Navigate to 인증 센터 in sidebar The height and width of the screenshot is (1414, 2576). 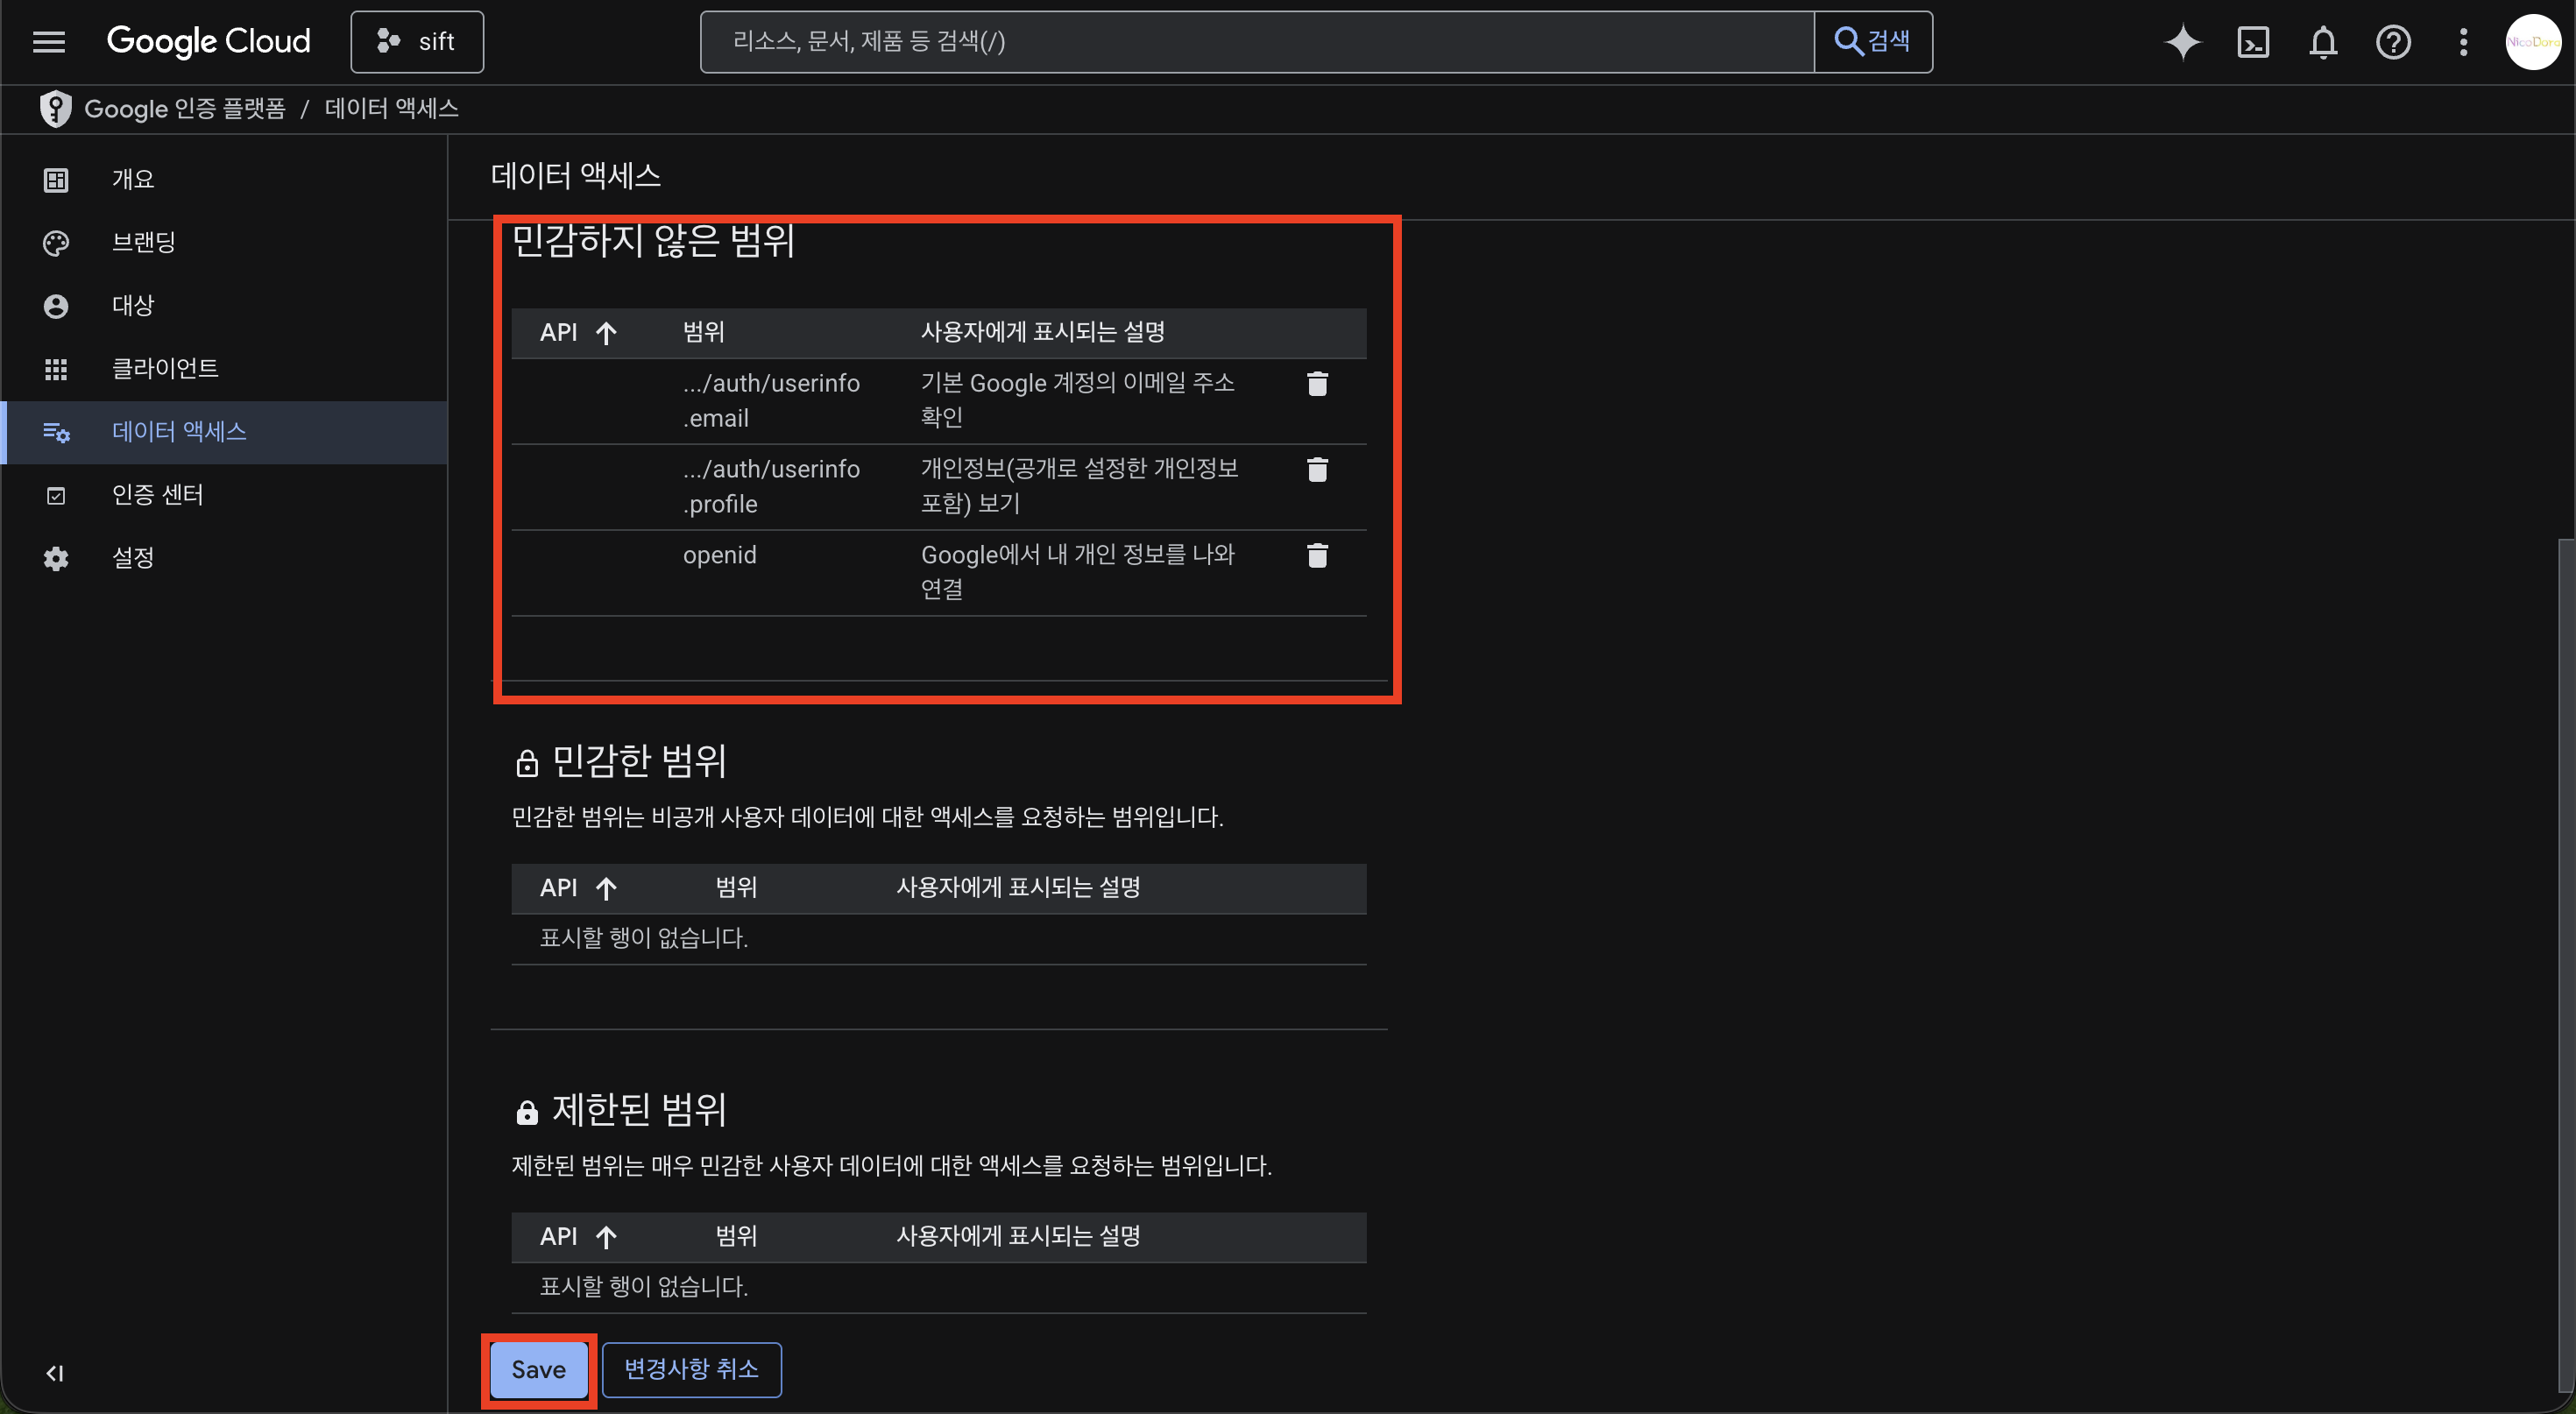[x=157, y=494]
